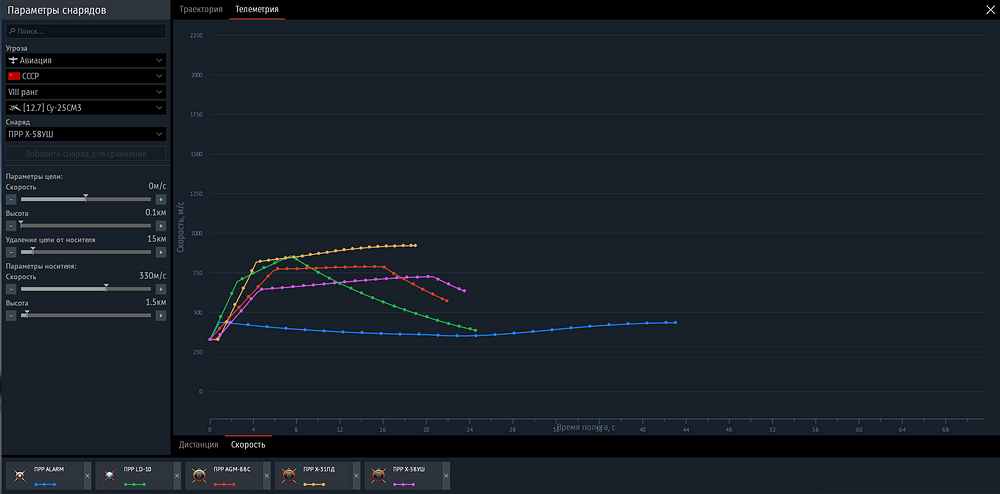Increase target altitude with plus button
The height and width of the screenshot is (494, 1000).
pyautogui.click(x=161, y=226)
